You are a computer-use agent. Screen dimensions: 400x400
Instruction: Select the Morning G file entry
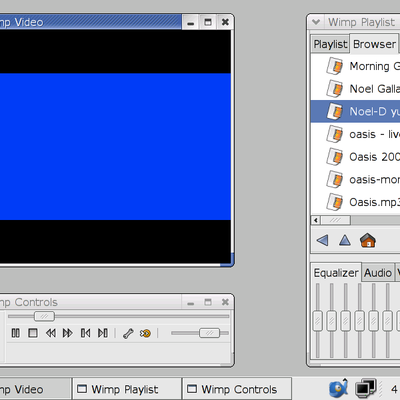(x=355, y=66)
